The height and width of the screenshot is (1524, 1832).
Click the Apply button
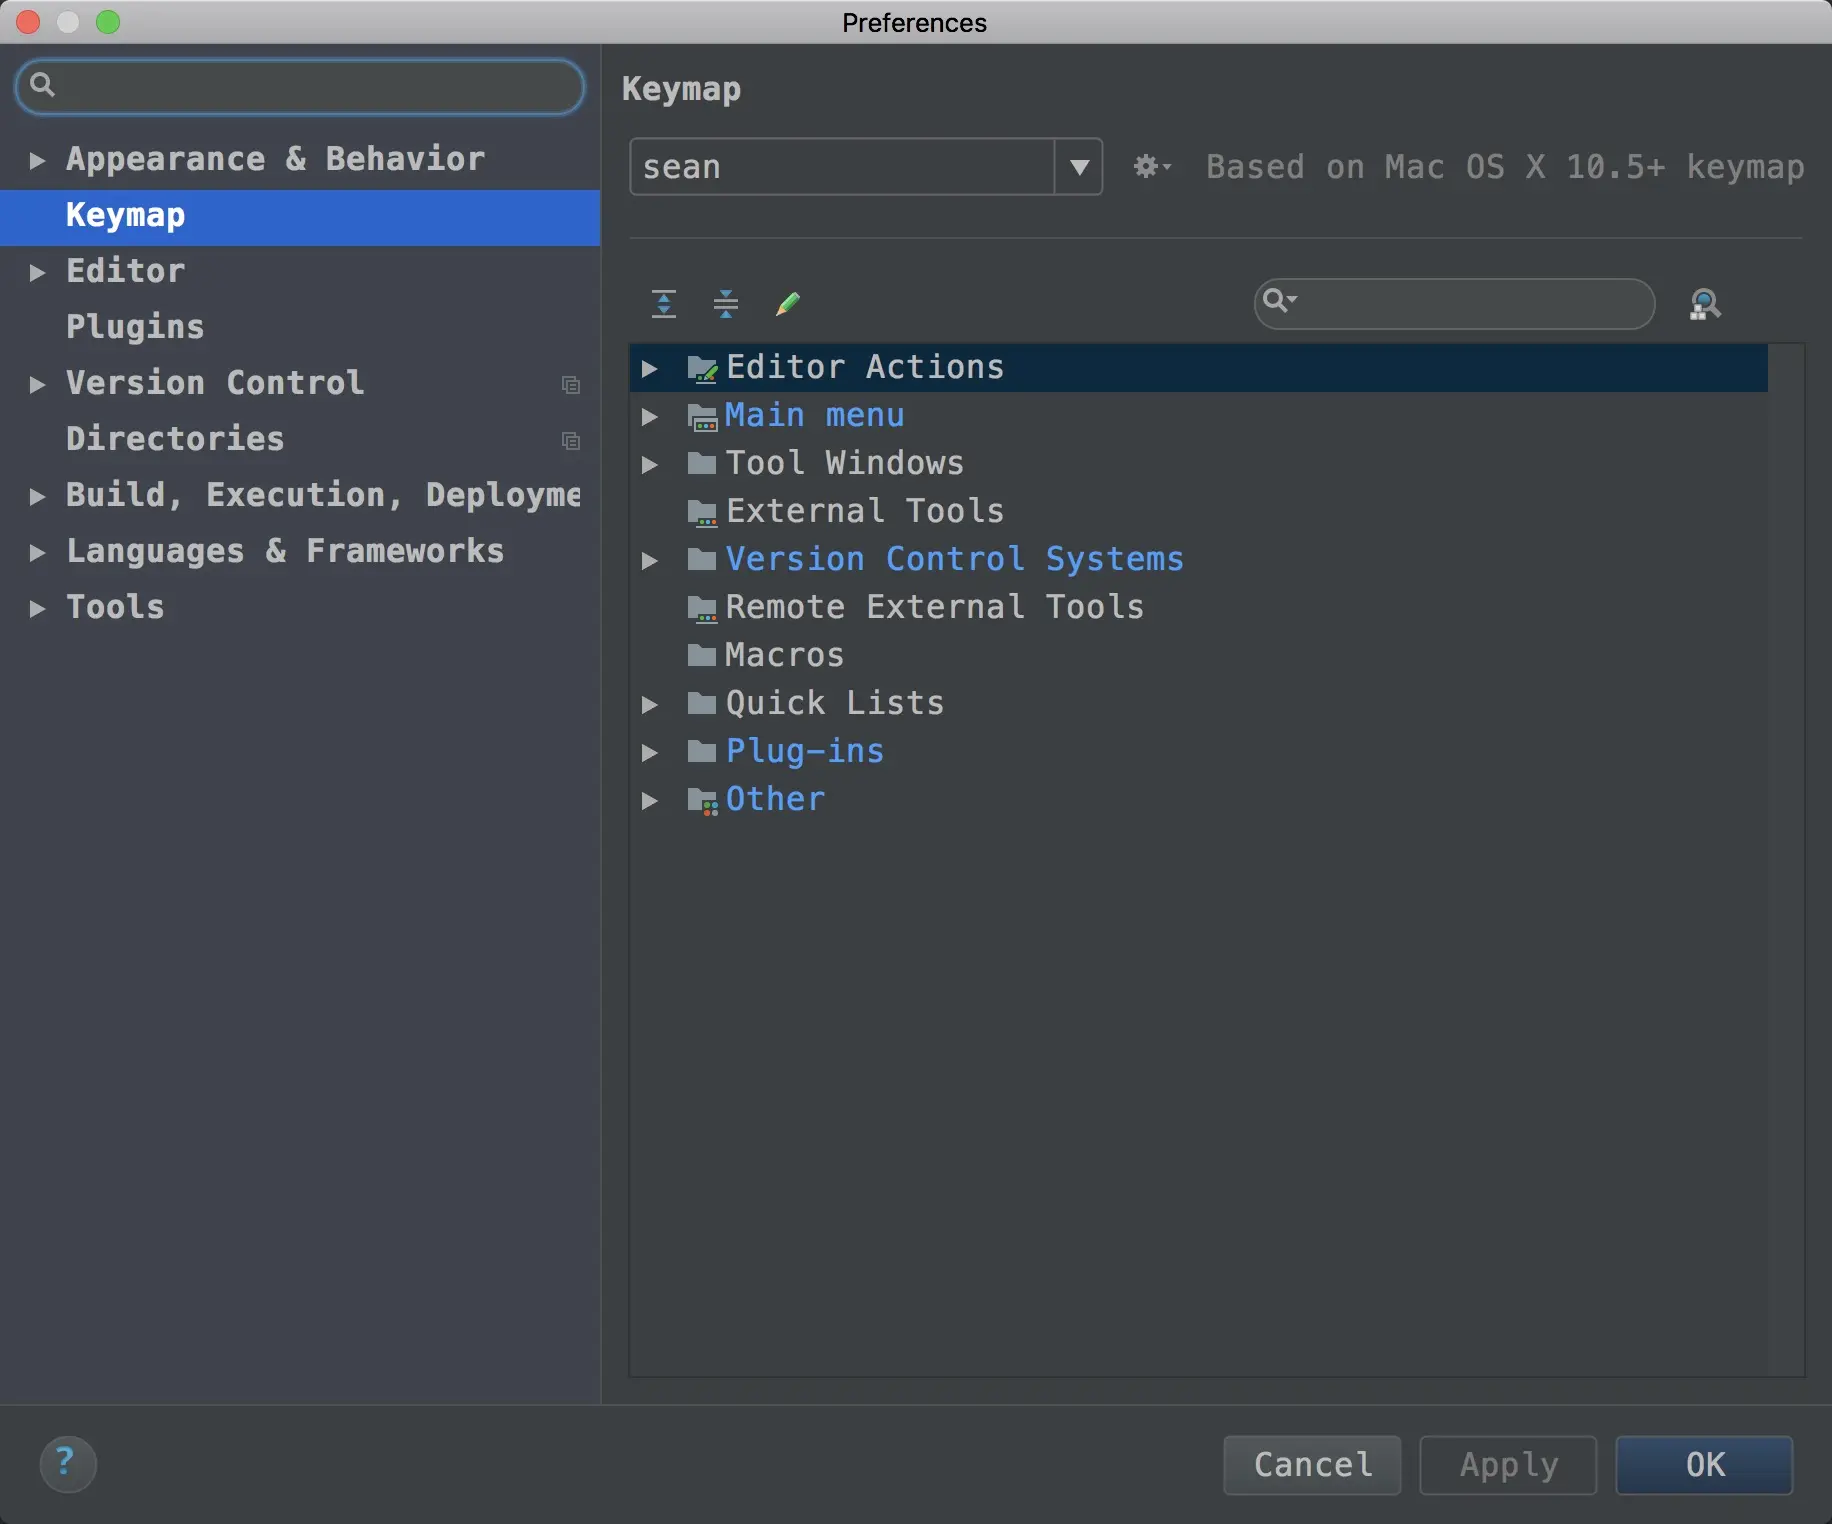1508,1465
